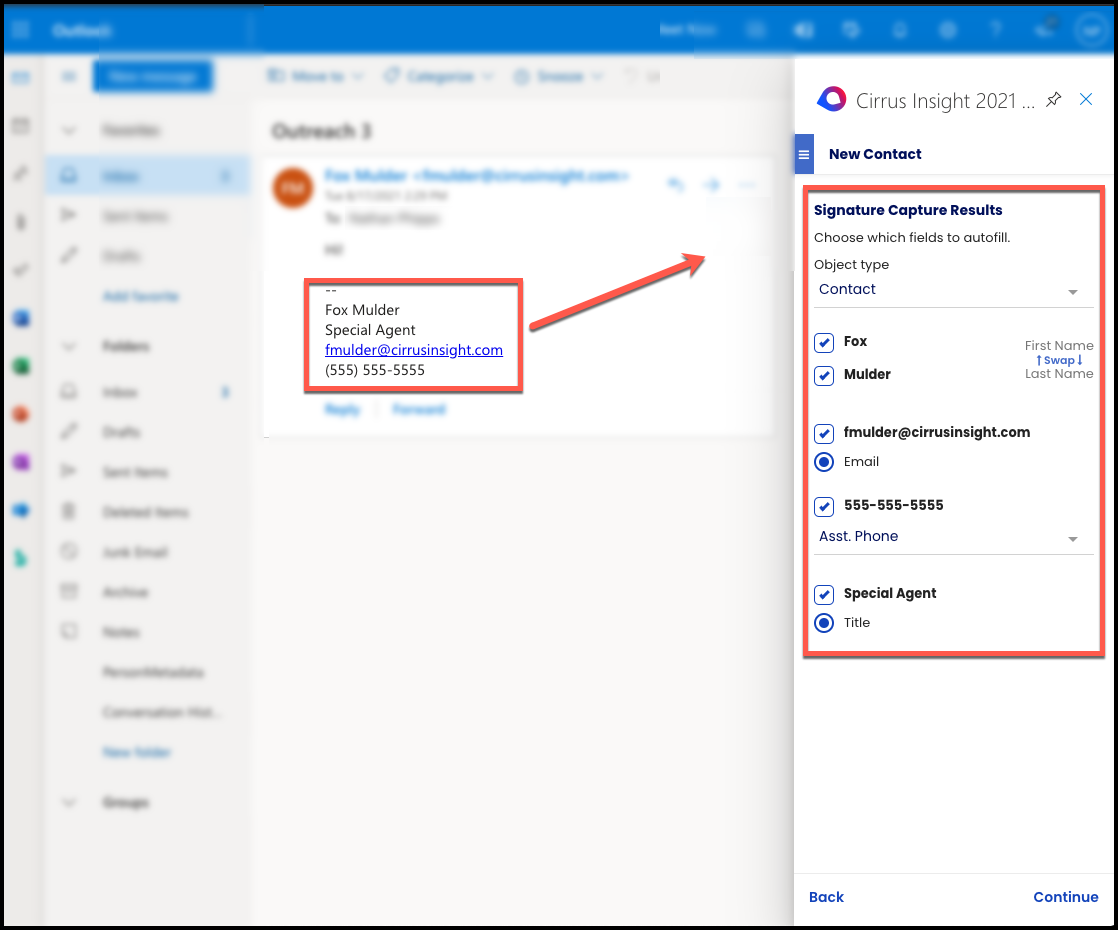Open the Move to menu in the Outlook toolbar
This screenshot has width=1118, height=930.
tap(314, 76)
